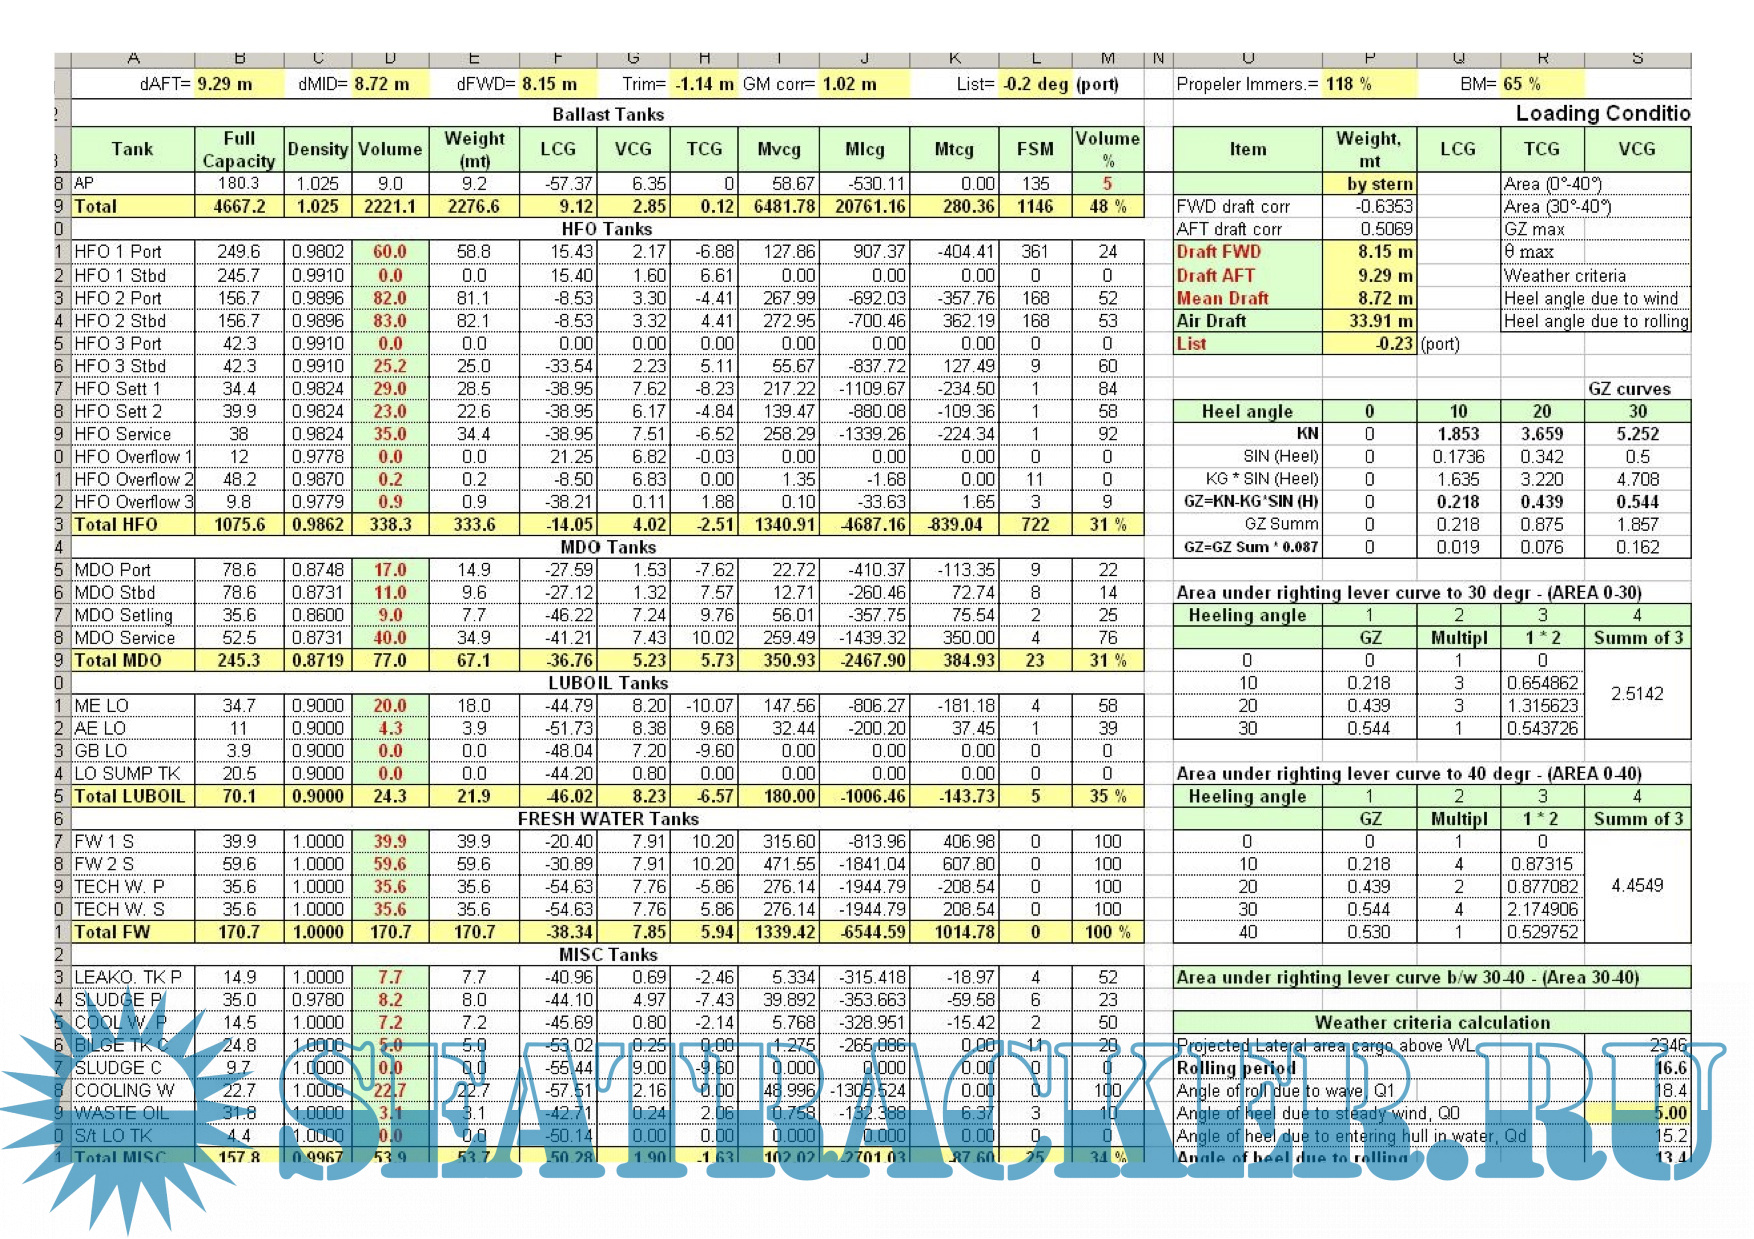Select the Trim value cell showing -1.14 m
Viewport: 1754px width, 1239px height.
(x=703, y=84)
